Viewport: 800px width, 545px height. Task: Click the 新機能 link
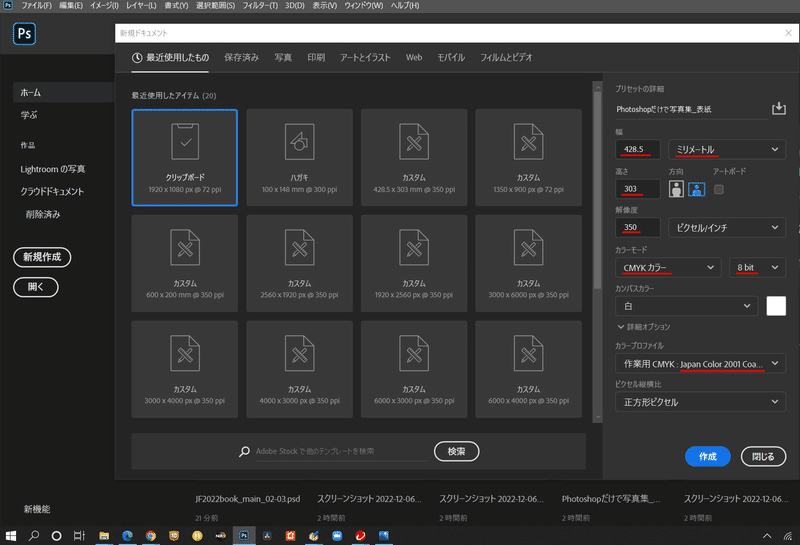(37, 509)
